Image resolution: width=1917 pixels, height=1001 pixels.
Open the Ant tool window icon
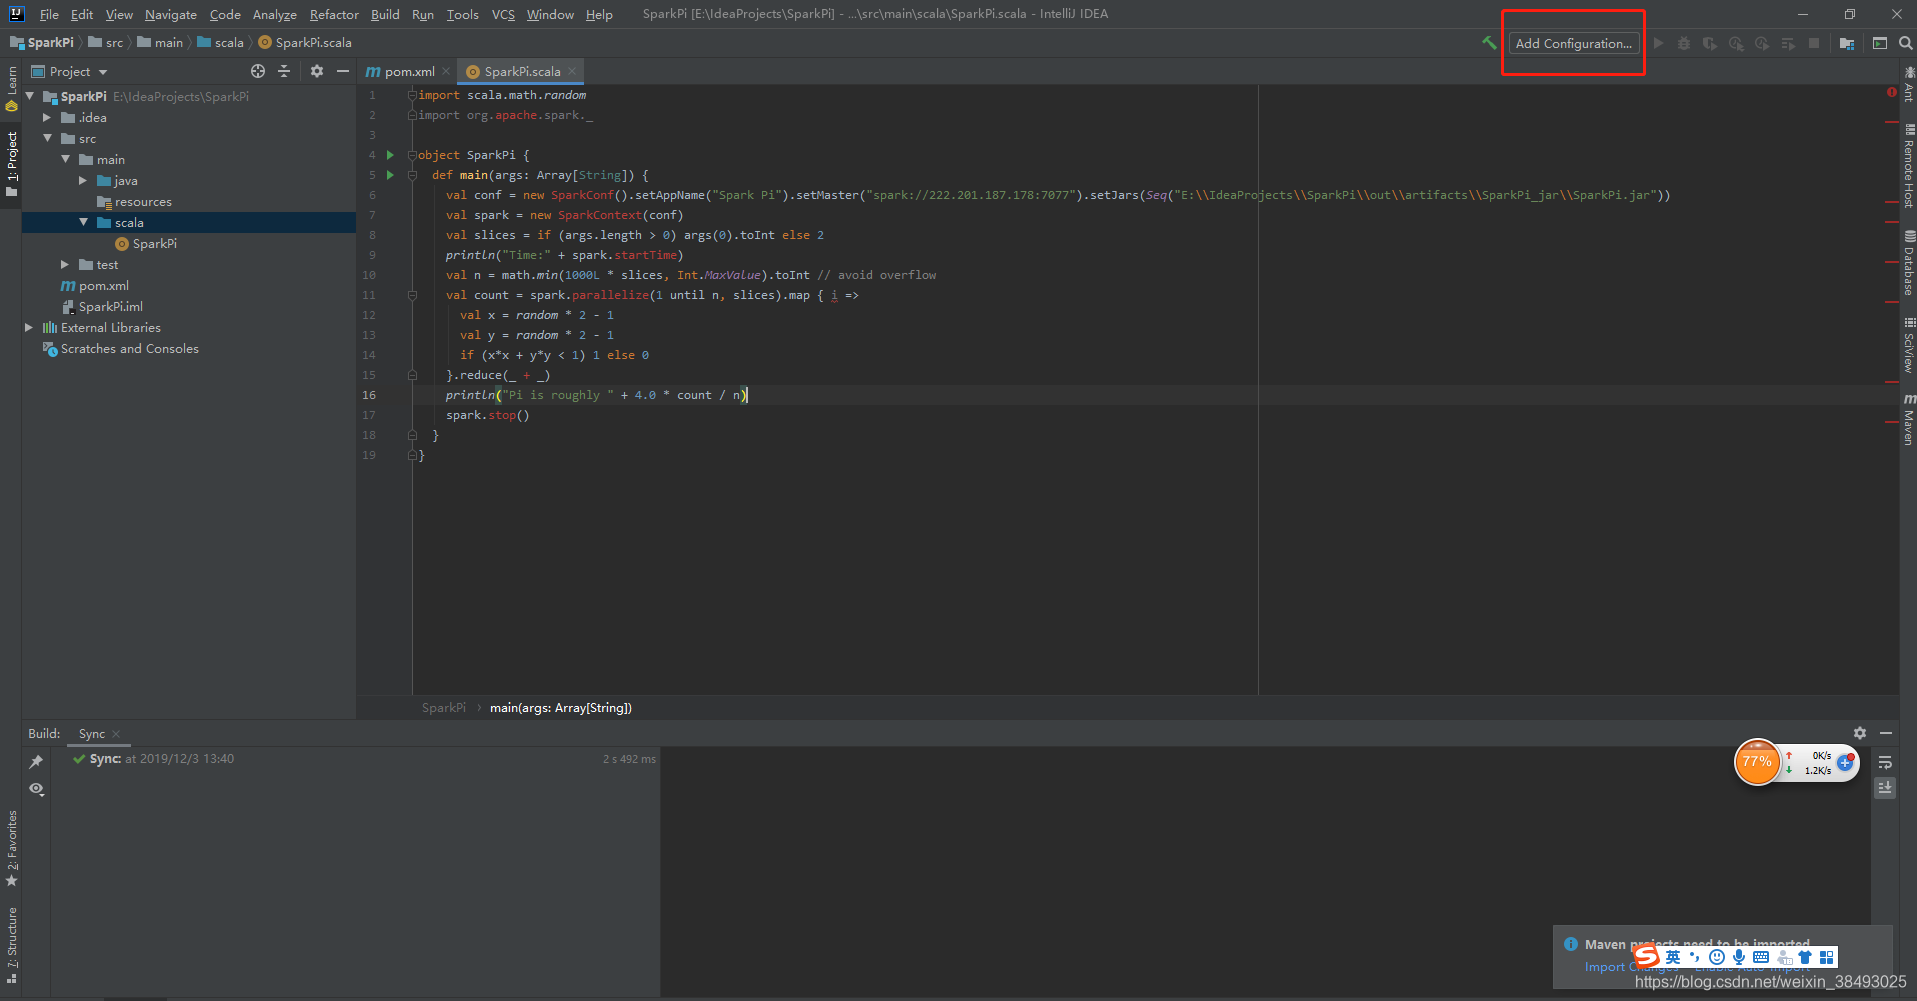[1909, 84]
